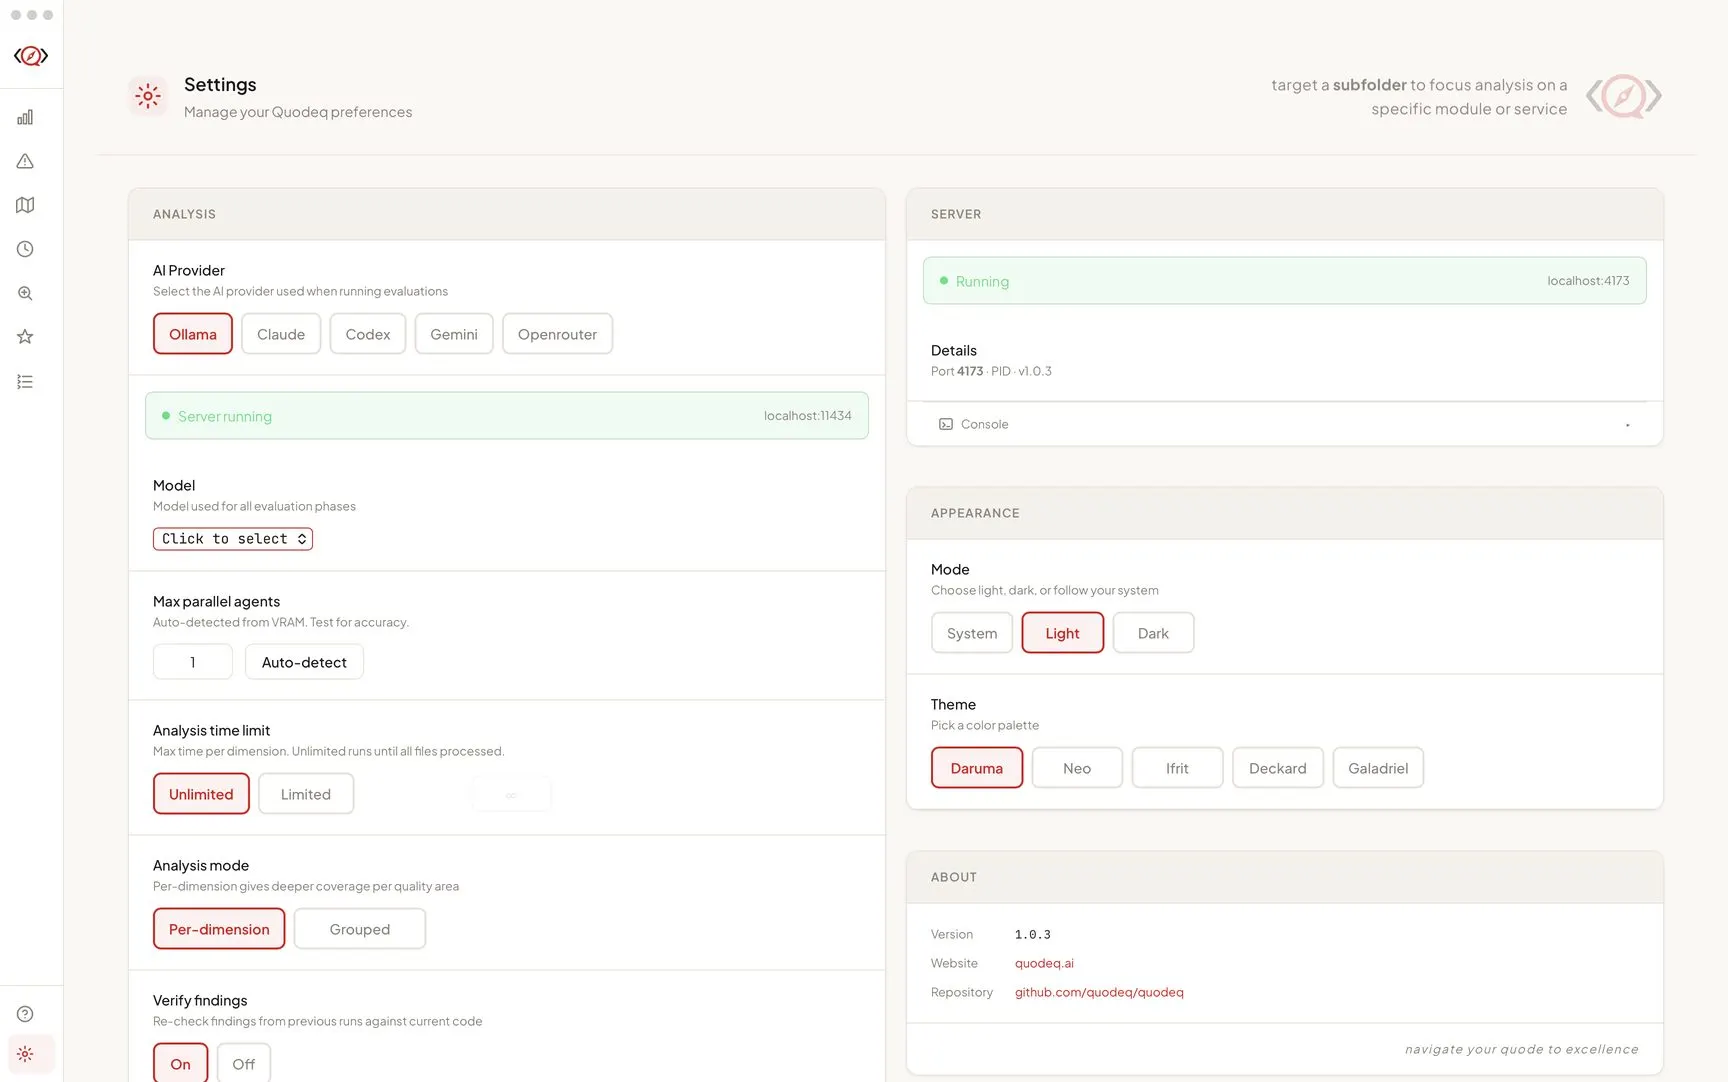The width and height of the screenshot is (1728, 1082).
Task: Open the help question mark icon
Action: pyautogui.click(x=25, y=1014)
